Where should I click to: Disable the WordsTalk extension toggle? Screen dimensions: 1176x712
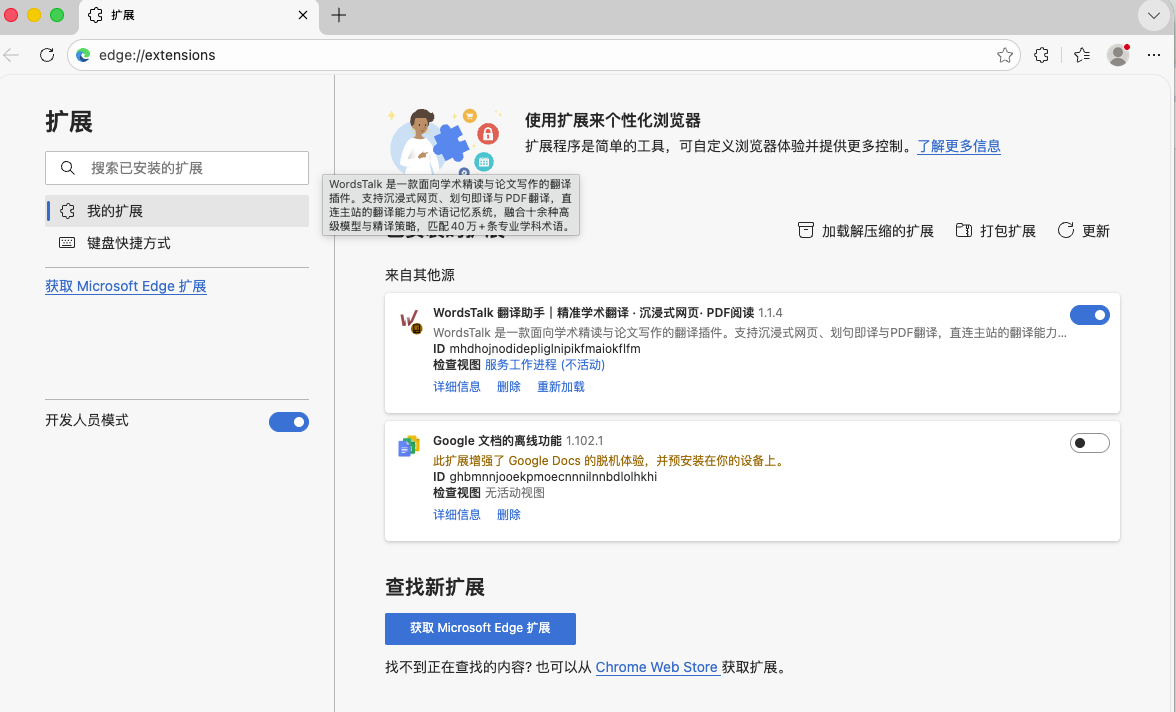pos(1090,315)
